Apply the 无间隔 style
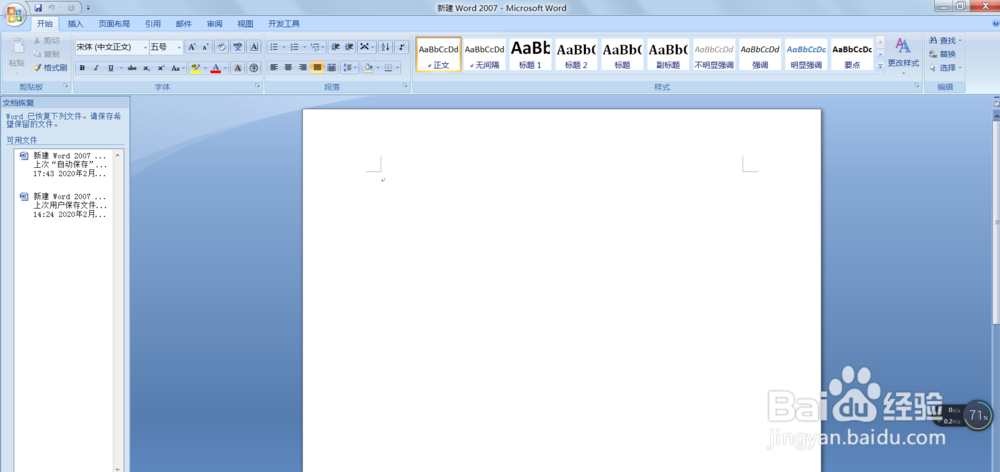Image resolution: width=1000 pixels, height=472 pixels. click(x=485, y=54)
